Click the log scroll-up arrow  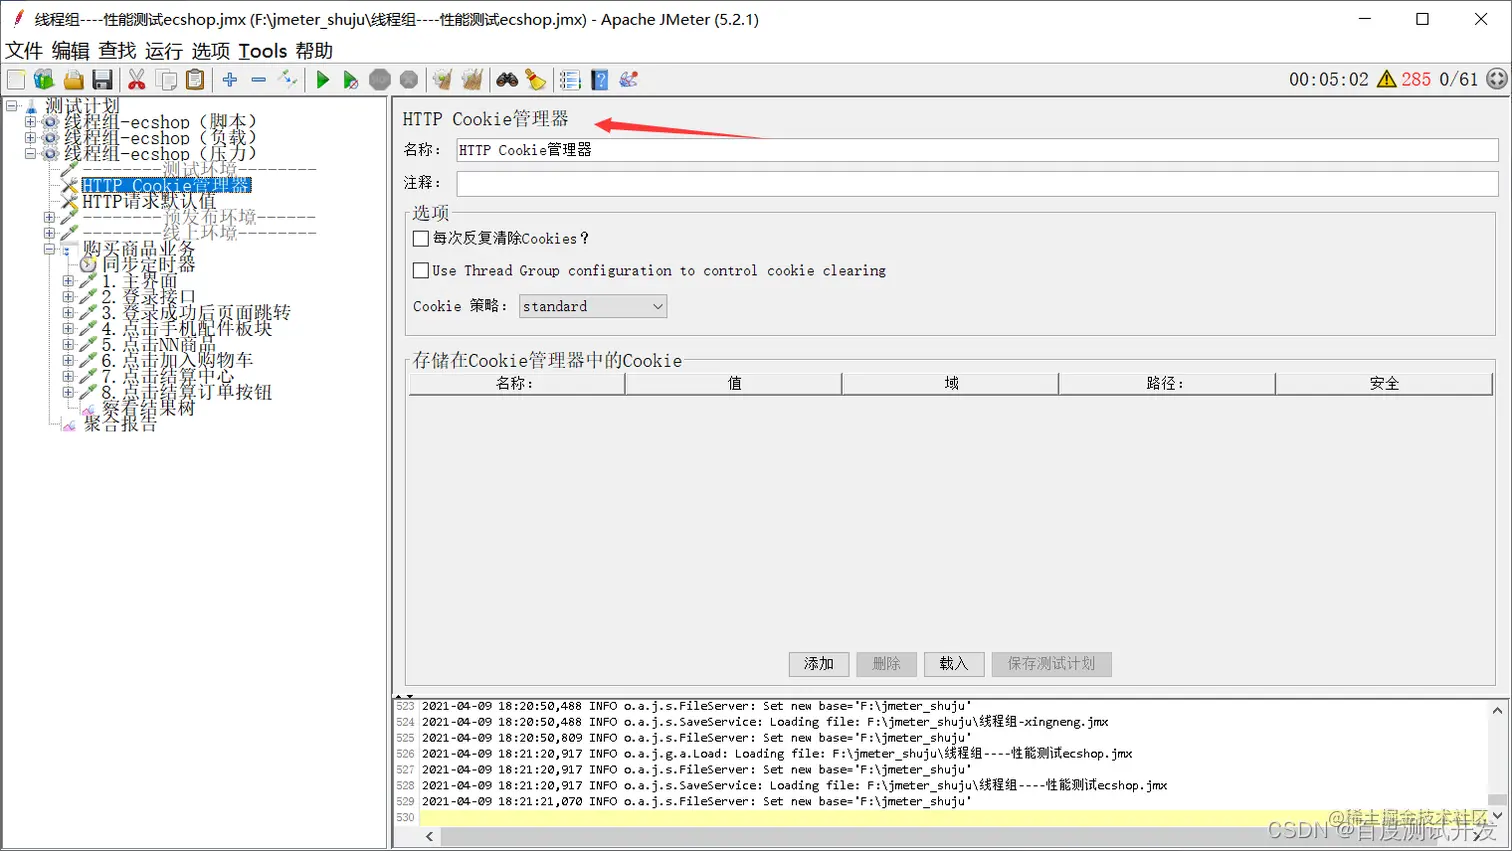(1497, 710)
